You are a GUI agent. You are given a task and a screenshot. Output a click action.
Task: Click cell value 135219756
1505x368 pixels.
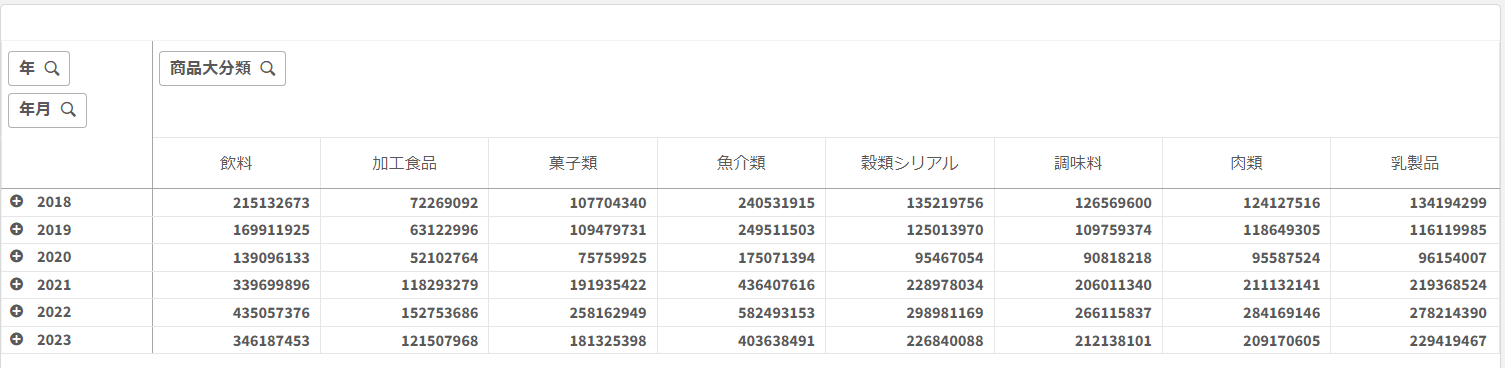click(x=945, y=202)
